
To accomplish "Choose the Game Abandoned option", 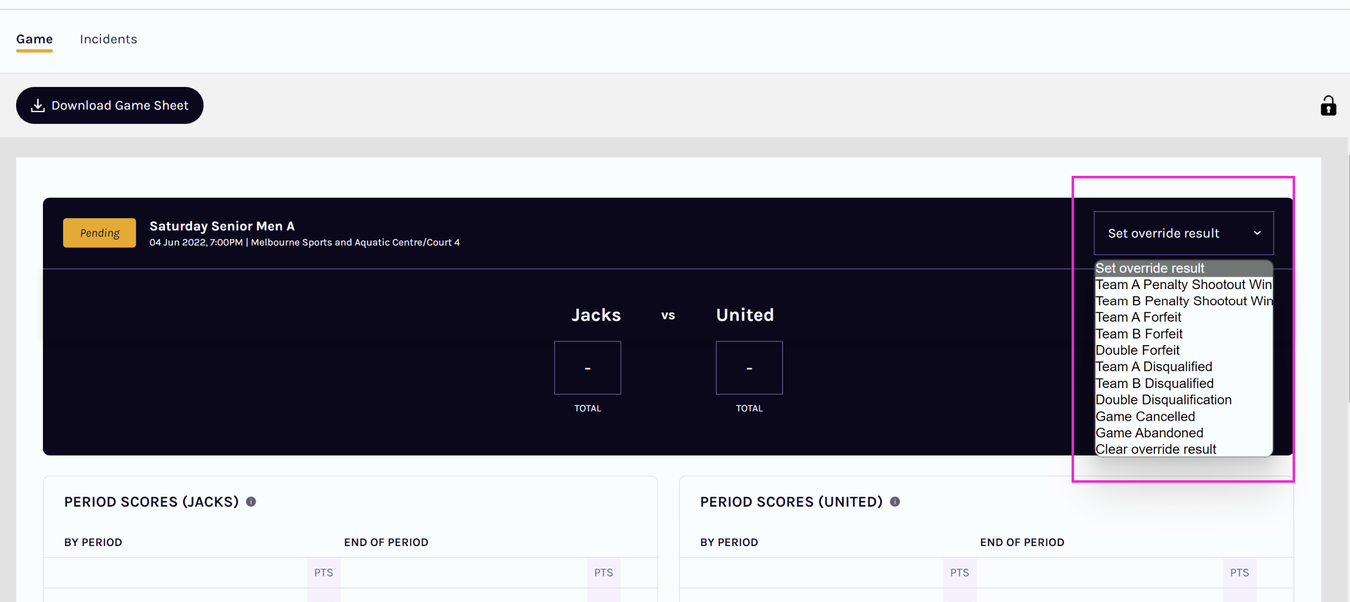I will pyautogui.click(x=1149, y=433).
